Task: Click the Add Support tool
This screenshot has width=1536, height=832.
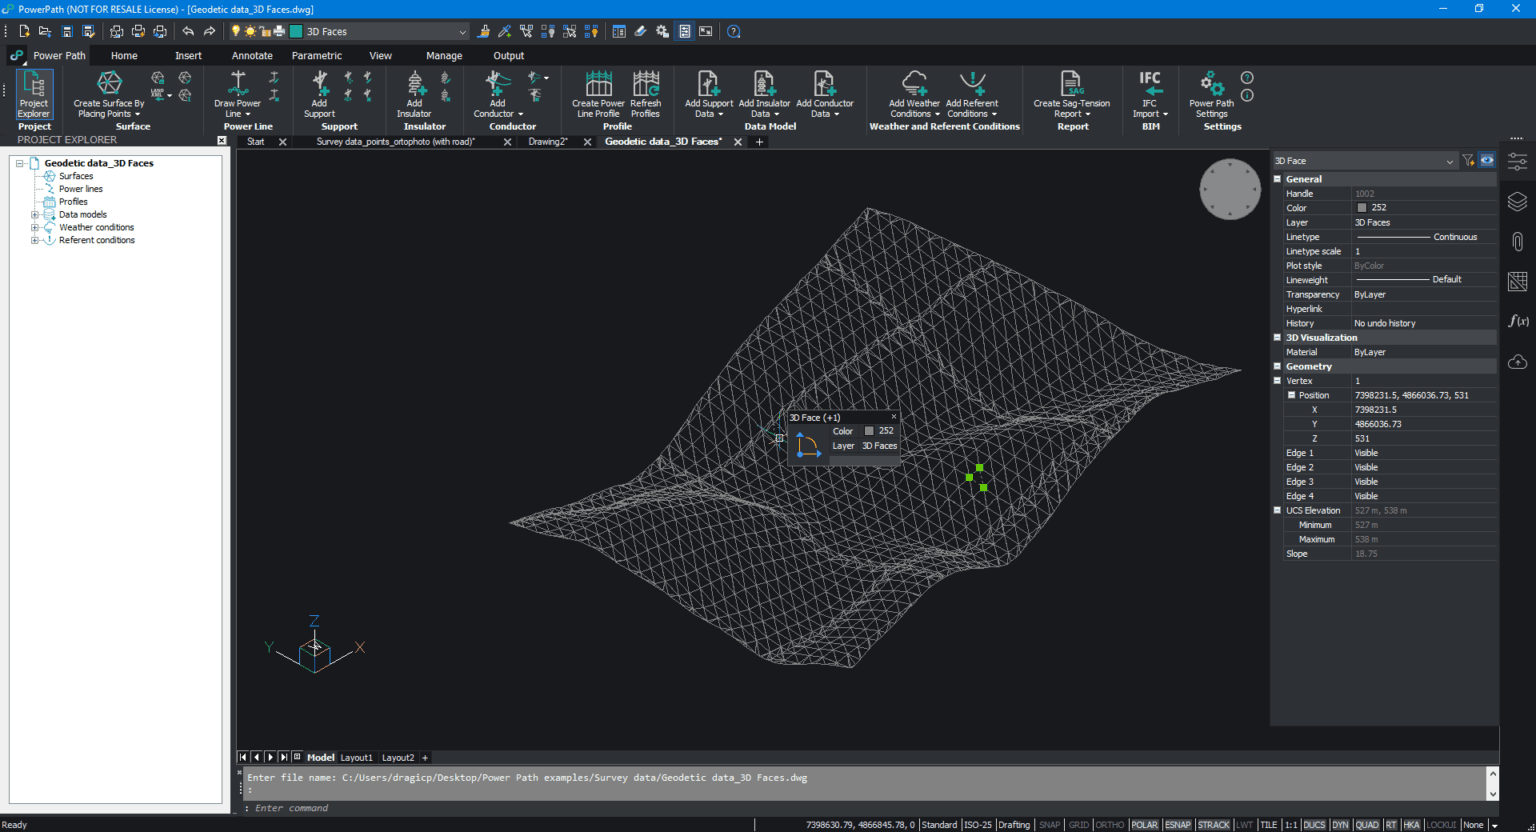Action: click(x=320, y=94)
